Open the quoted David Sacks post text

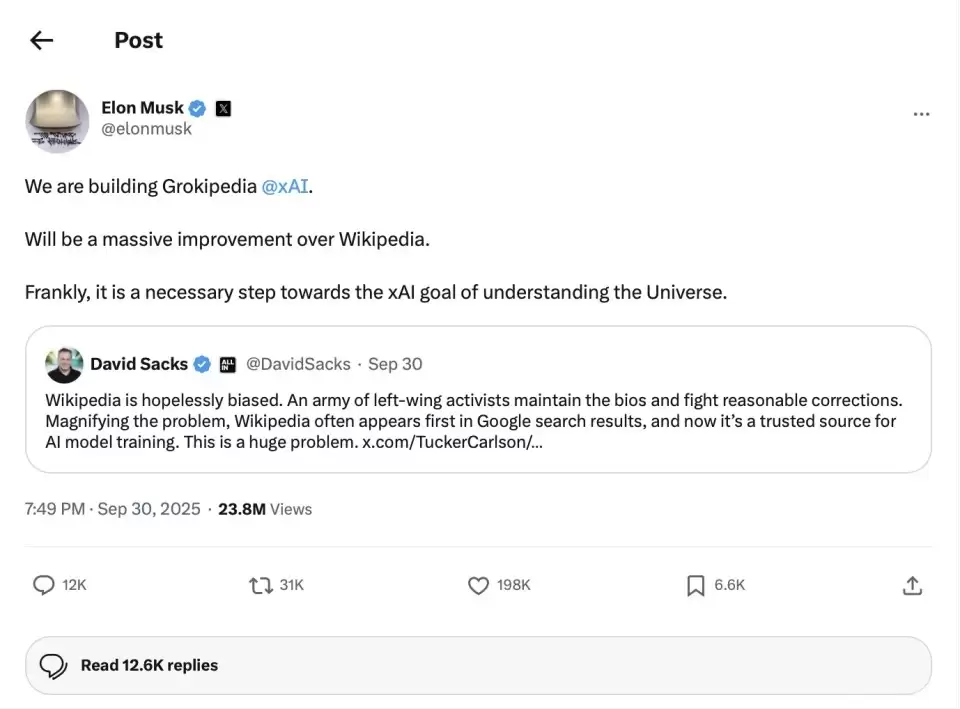tap(470, 420)
